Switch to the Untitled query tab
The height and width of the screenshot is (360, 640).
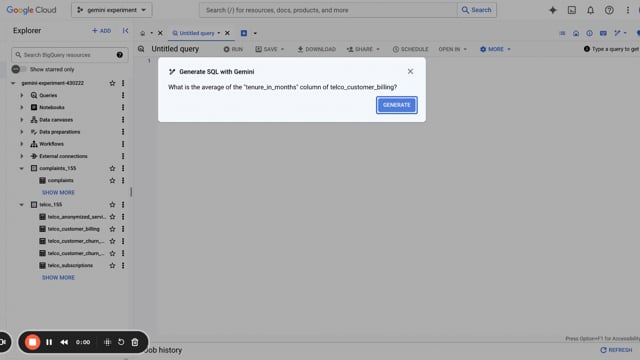tap(196, 33)
